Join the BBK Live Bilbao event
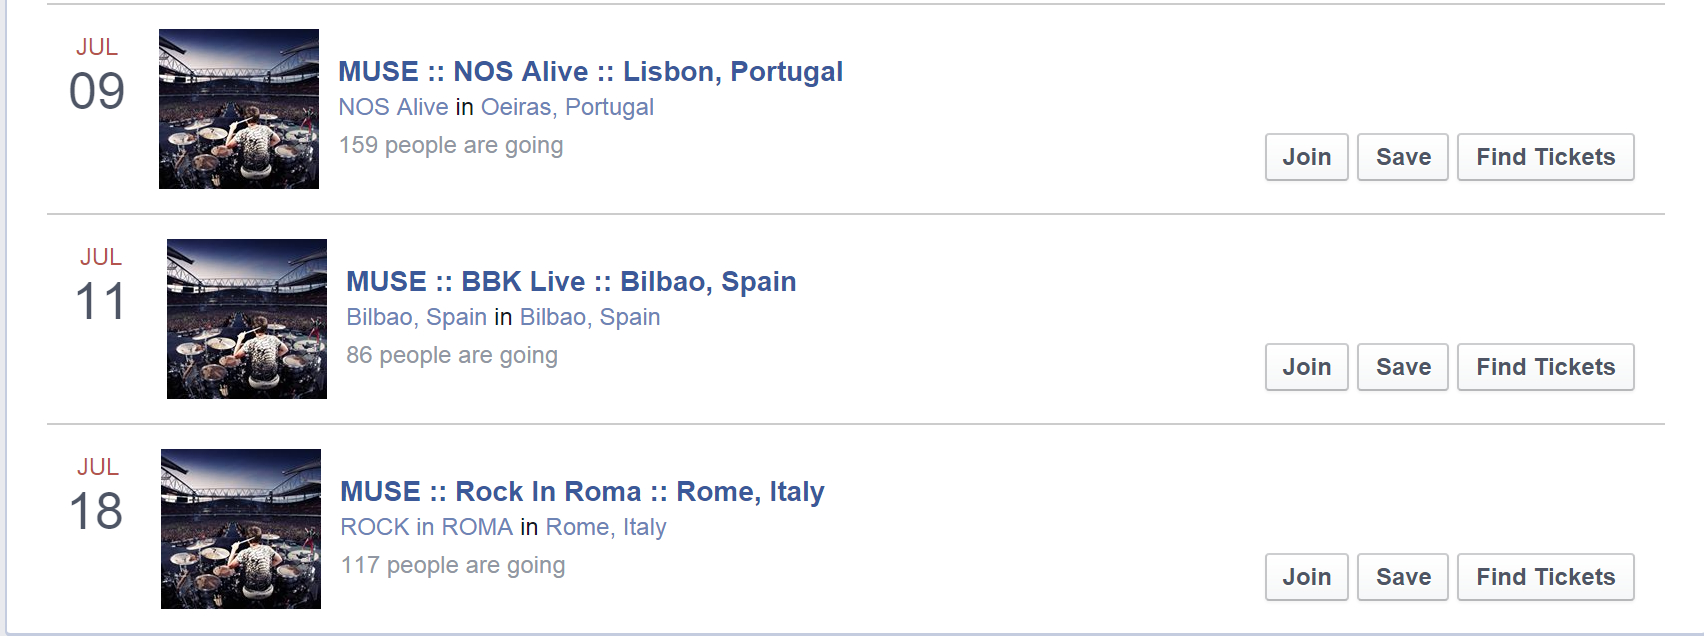The height and width of the screenshot is (636, 1704). [1306, 367]
